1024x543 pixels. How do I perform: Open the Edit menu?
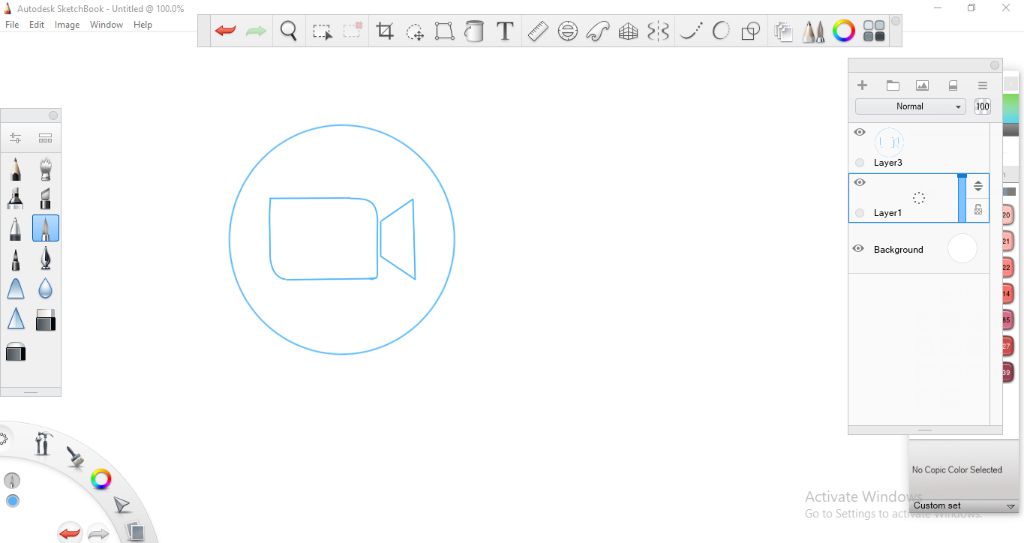click(x=37, y=25)
